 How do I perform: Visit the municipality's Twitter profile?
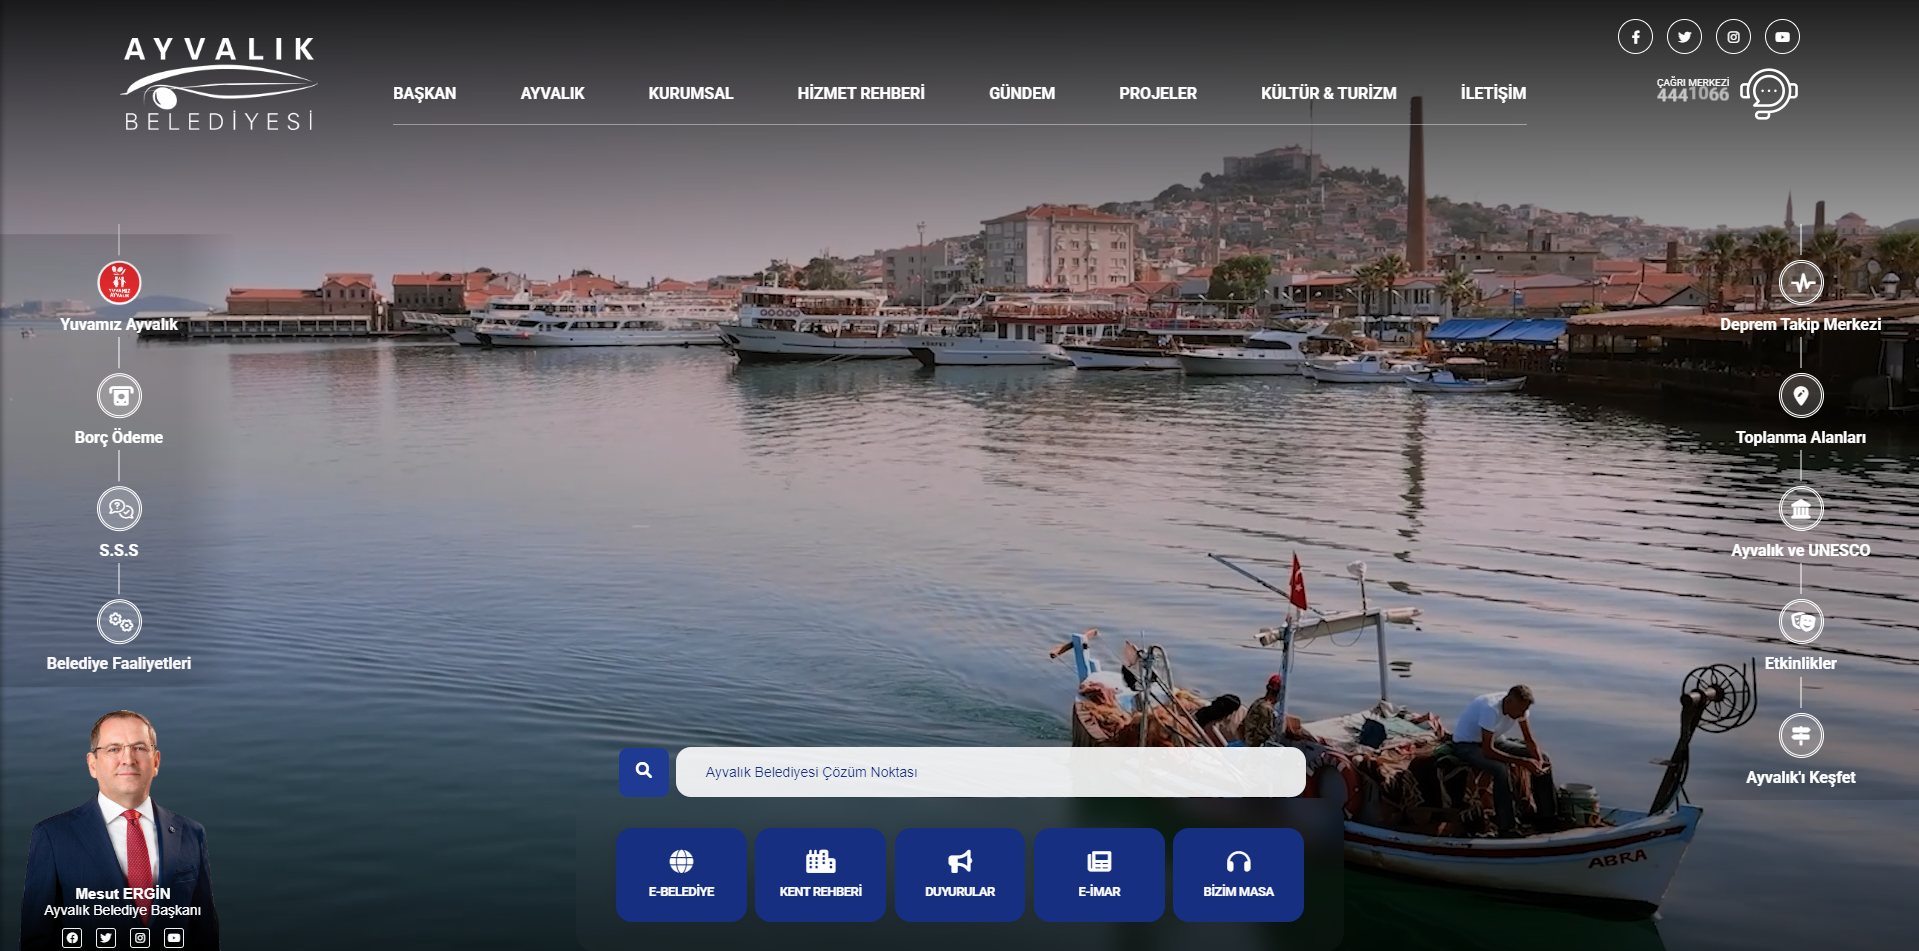click(1685, 36)
